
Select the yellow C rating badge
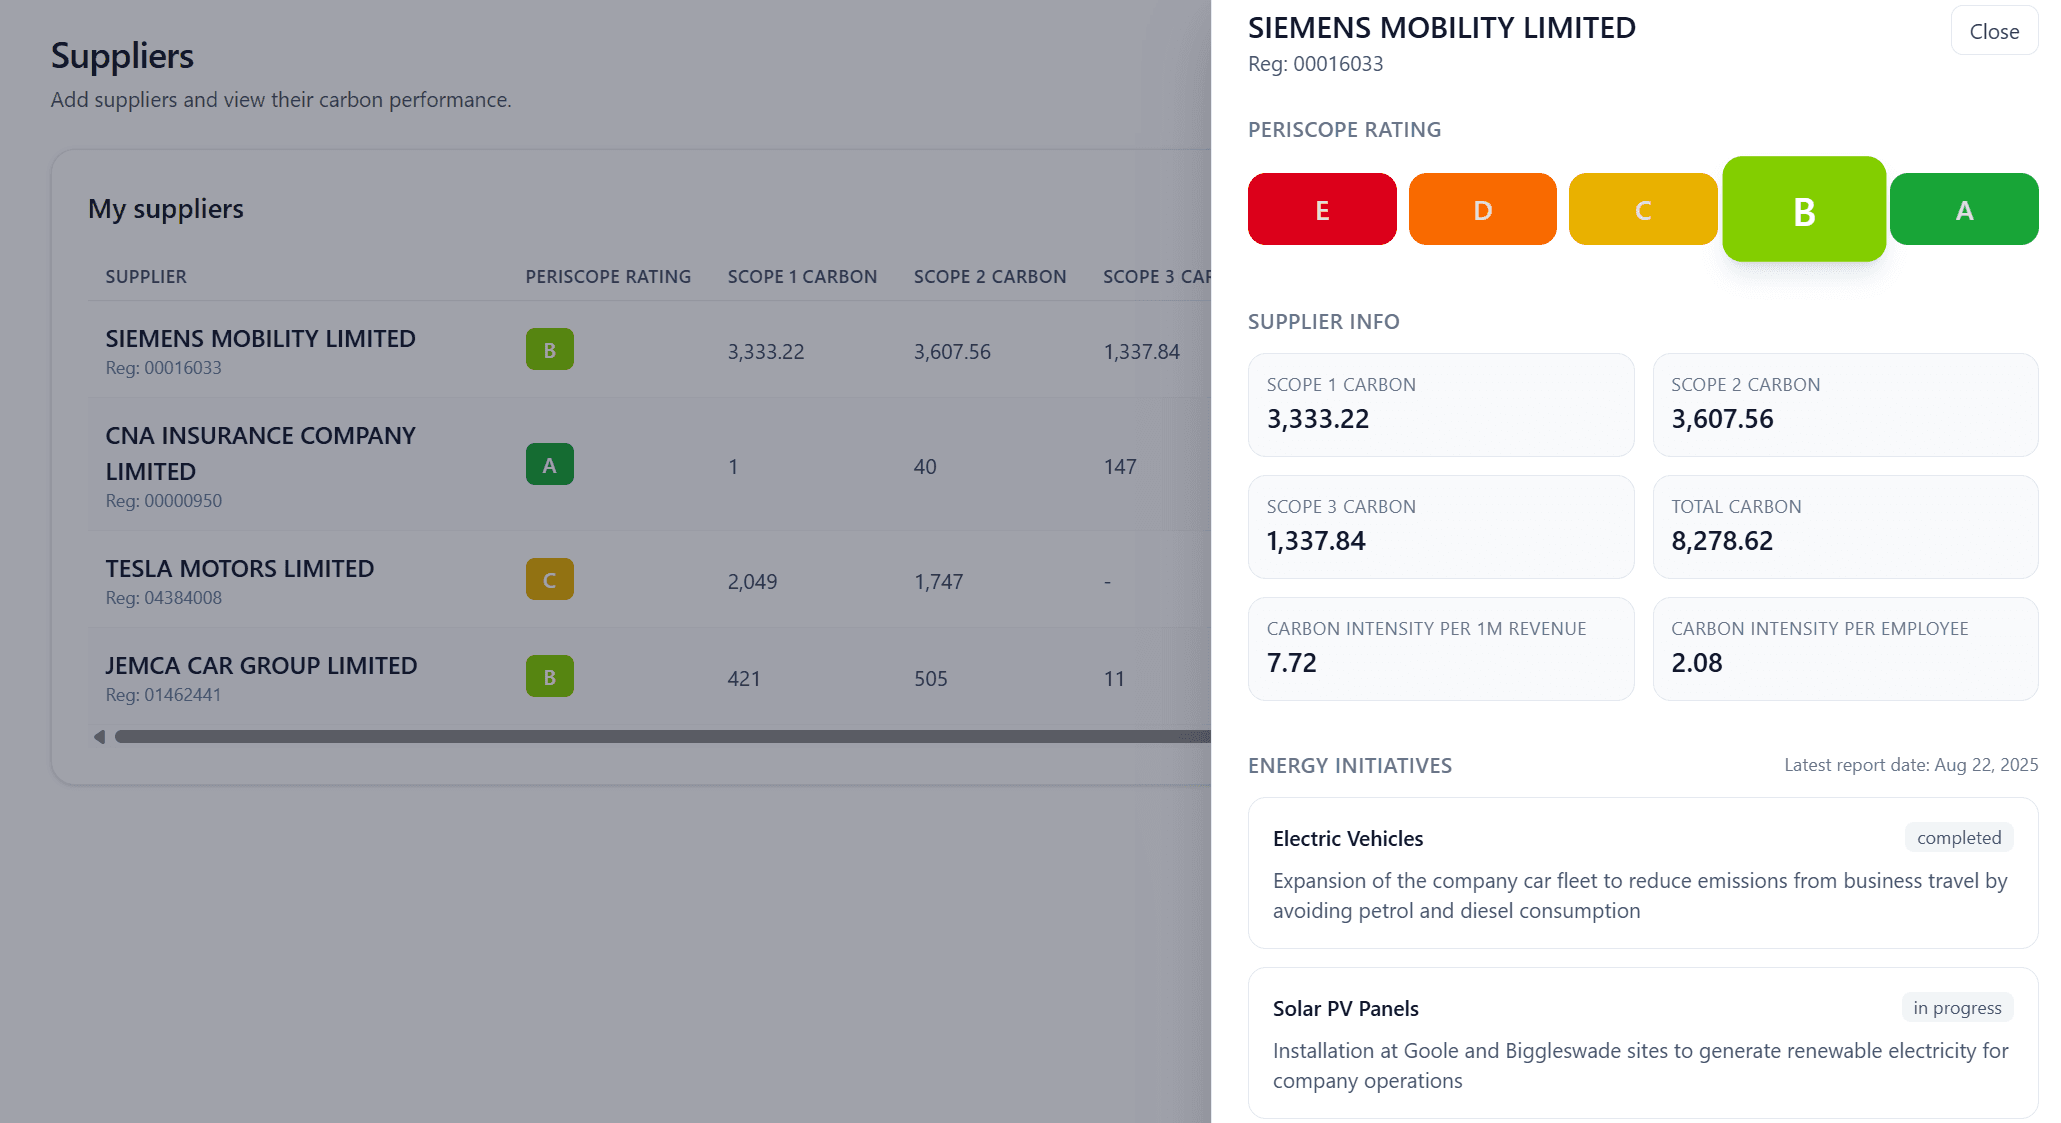click(x=1642, y=209)
